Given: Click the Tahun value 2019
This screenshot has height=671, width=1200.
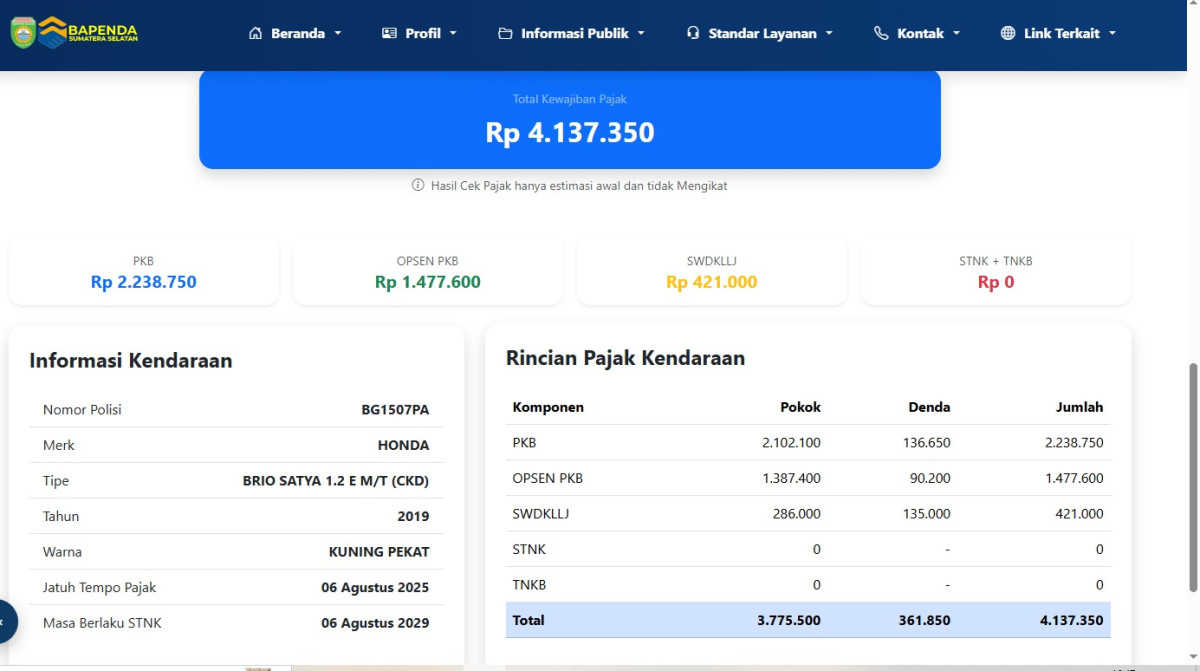Looking at the screenshot, I should click(x=413, y=516).
